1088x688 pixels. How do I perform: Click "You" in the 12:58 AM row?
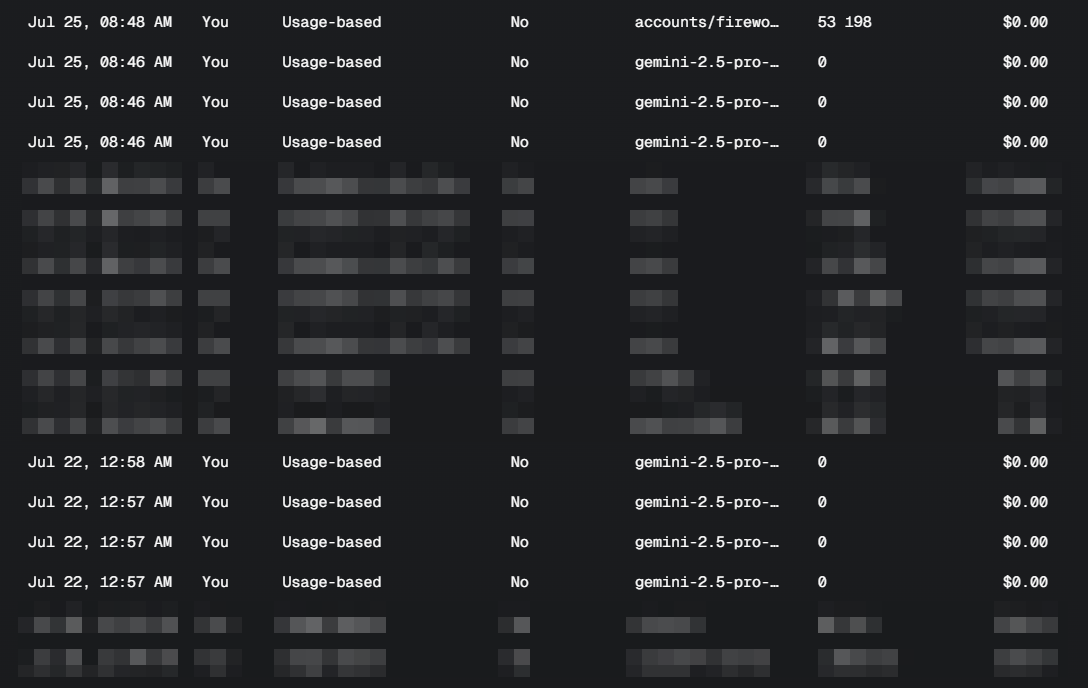pos(215,462)
